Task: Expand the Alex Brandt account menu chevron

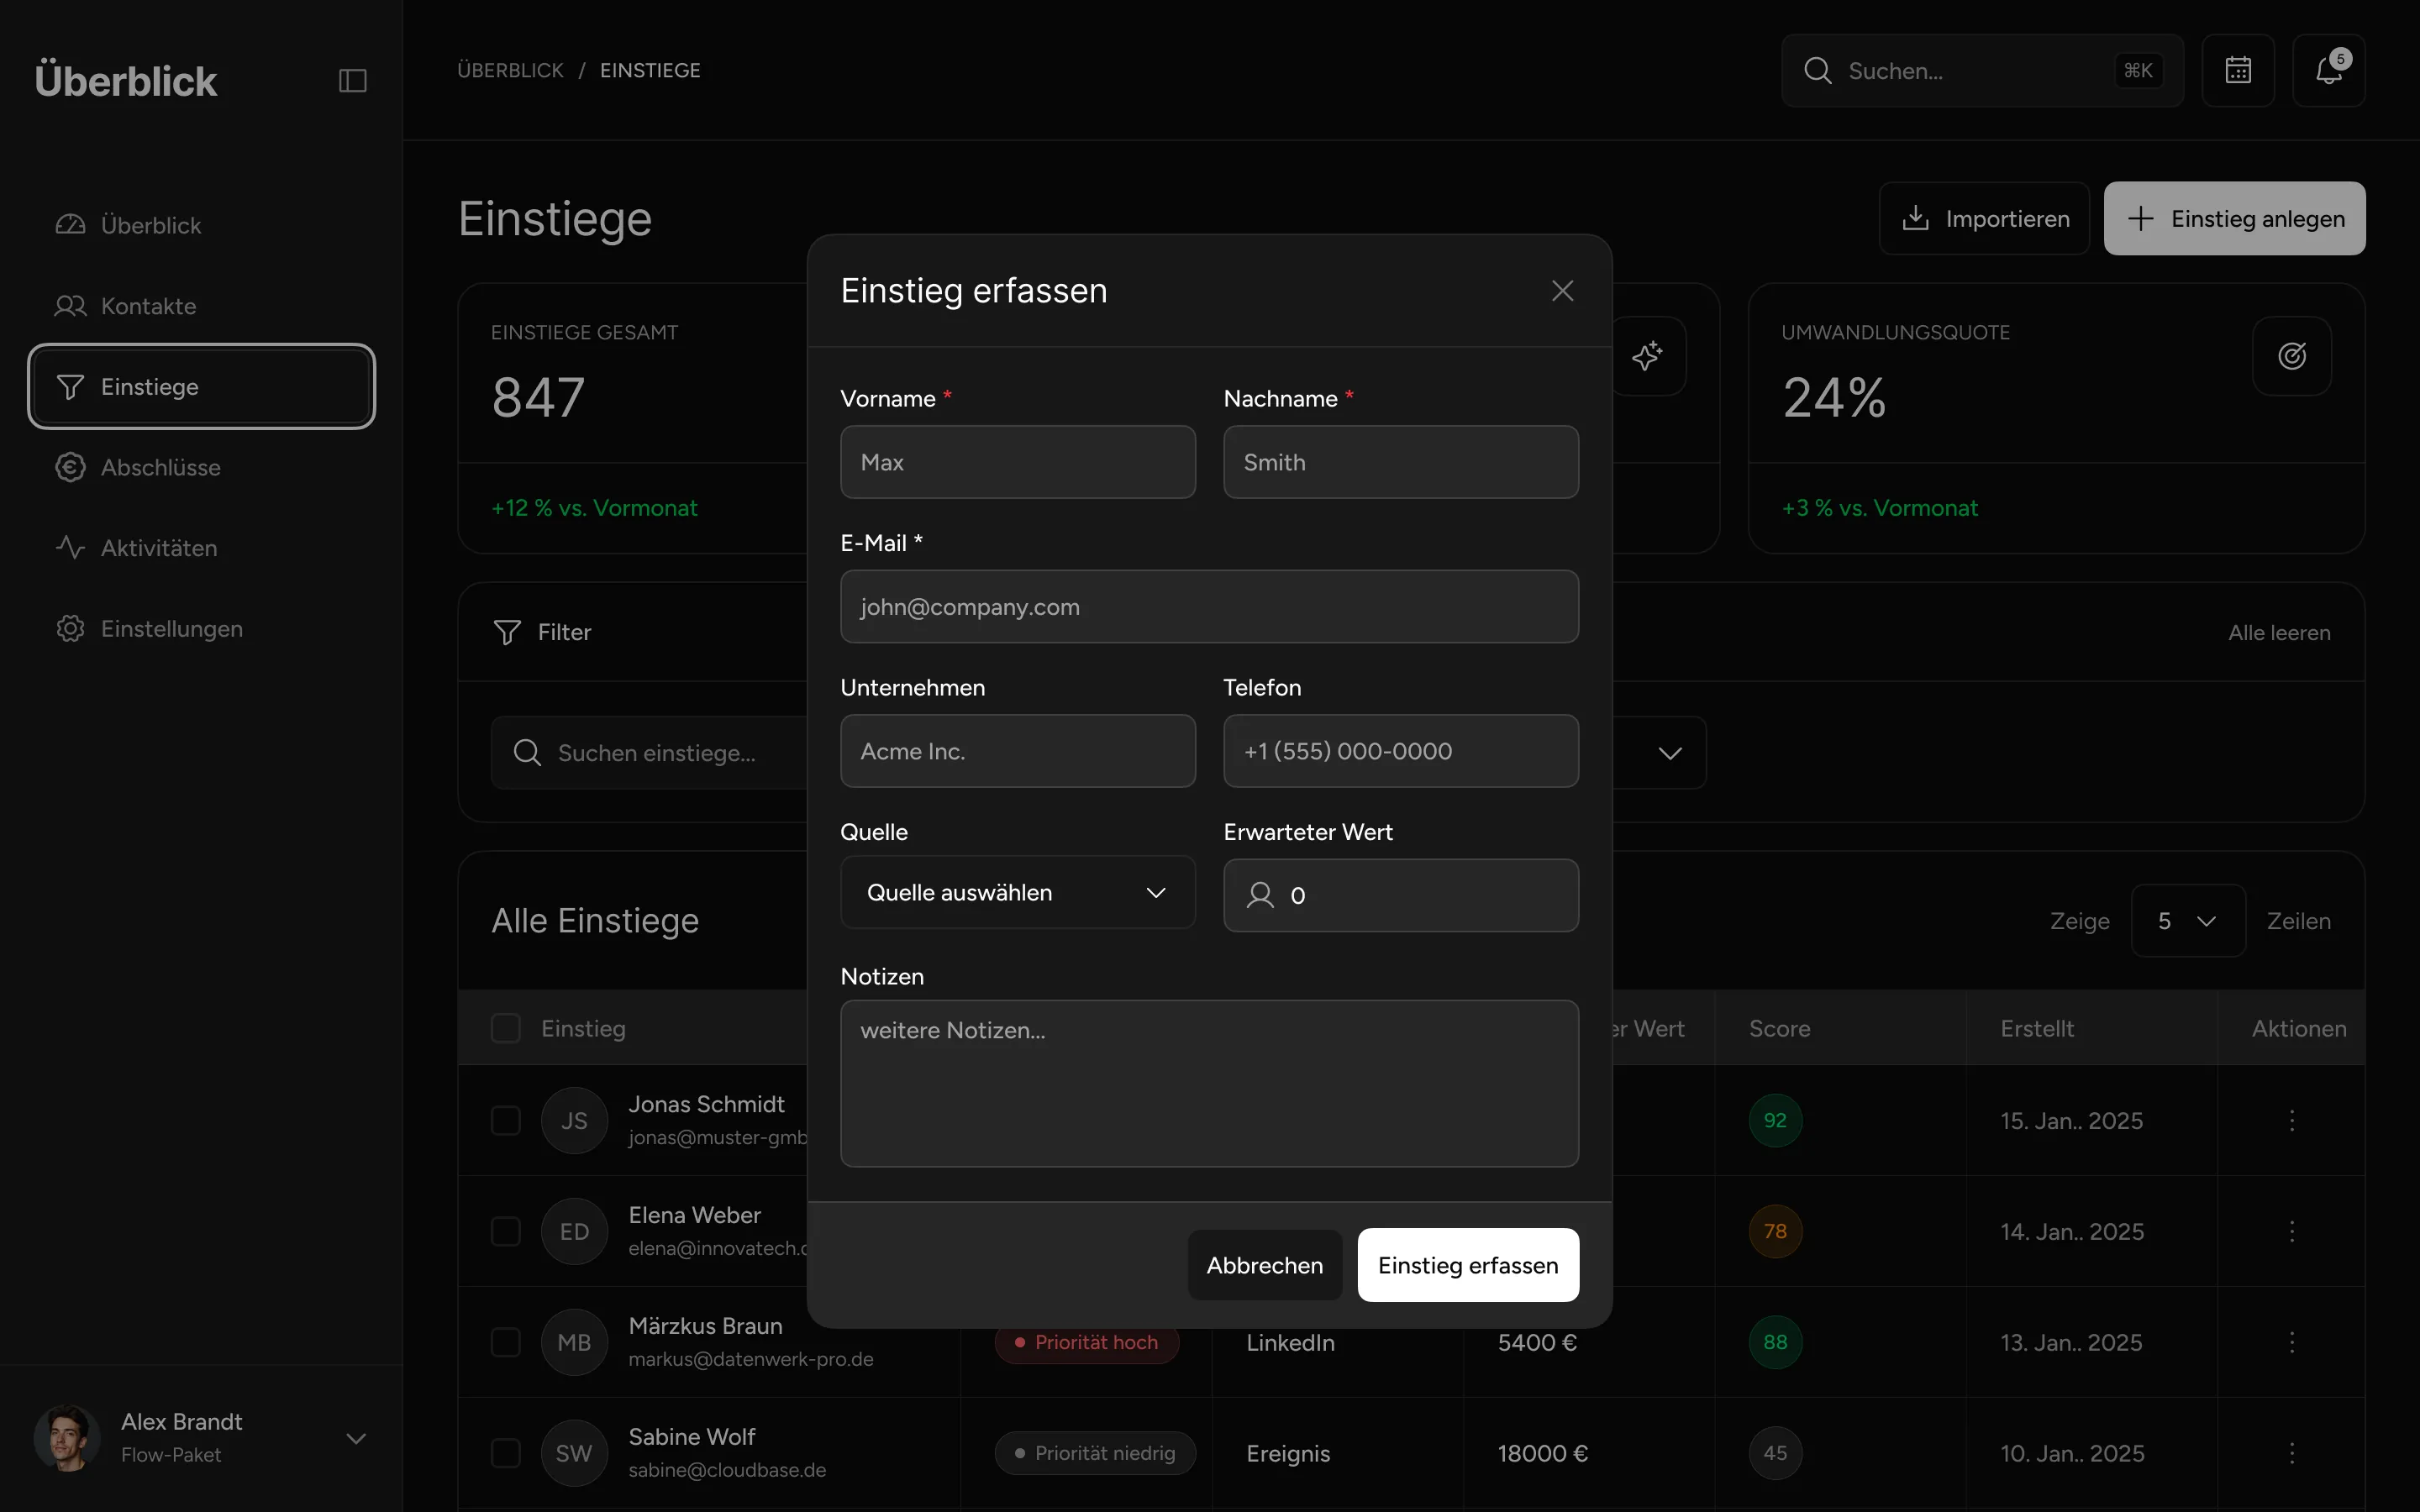Action: click(356, 1438)
